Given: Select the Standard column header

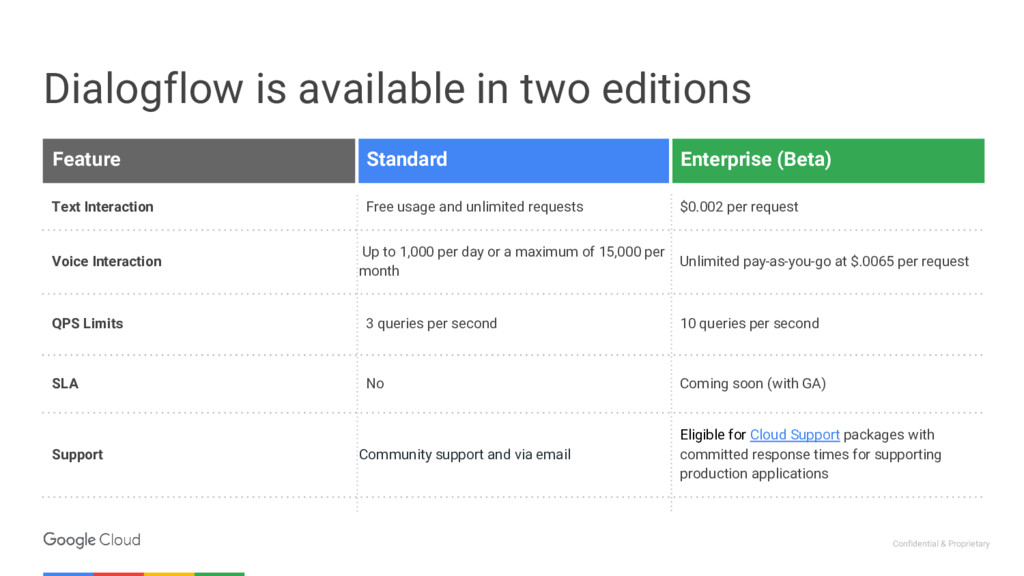Looking at the screenshot, I should [x=513, y=160].
